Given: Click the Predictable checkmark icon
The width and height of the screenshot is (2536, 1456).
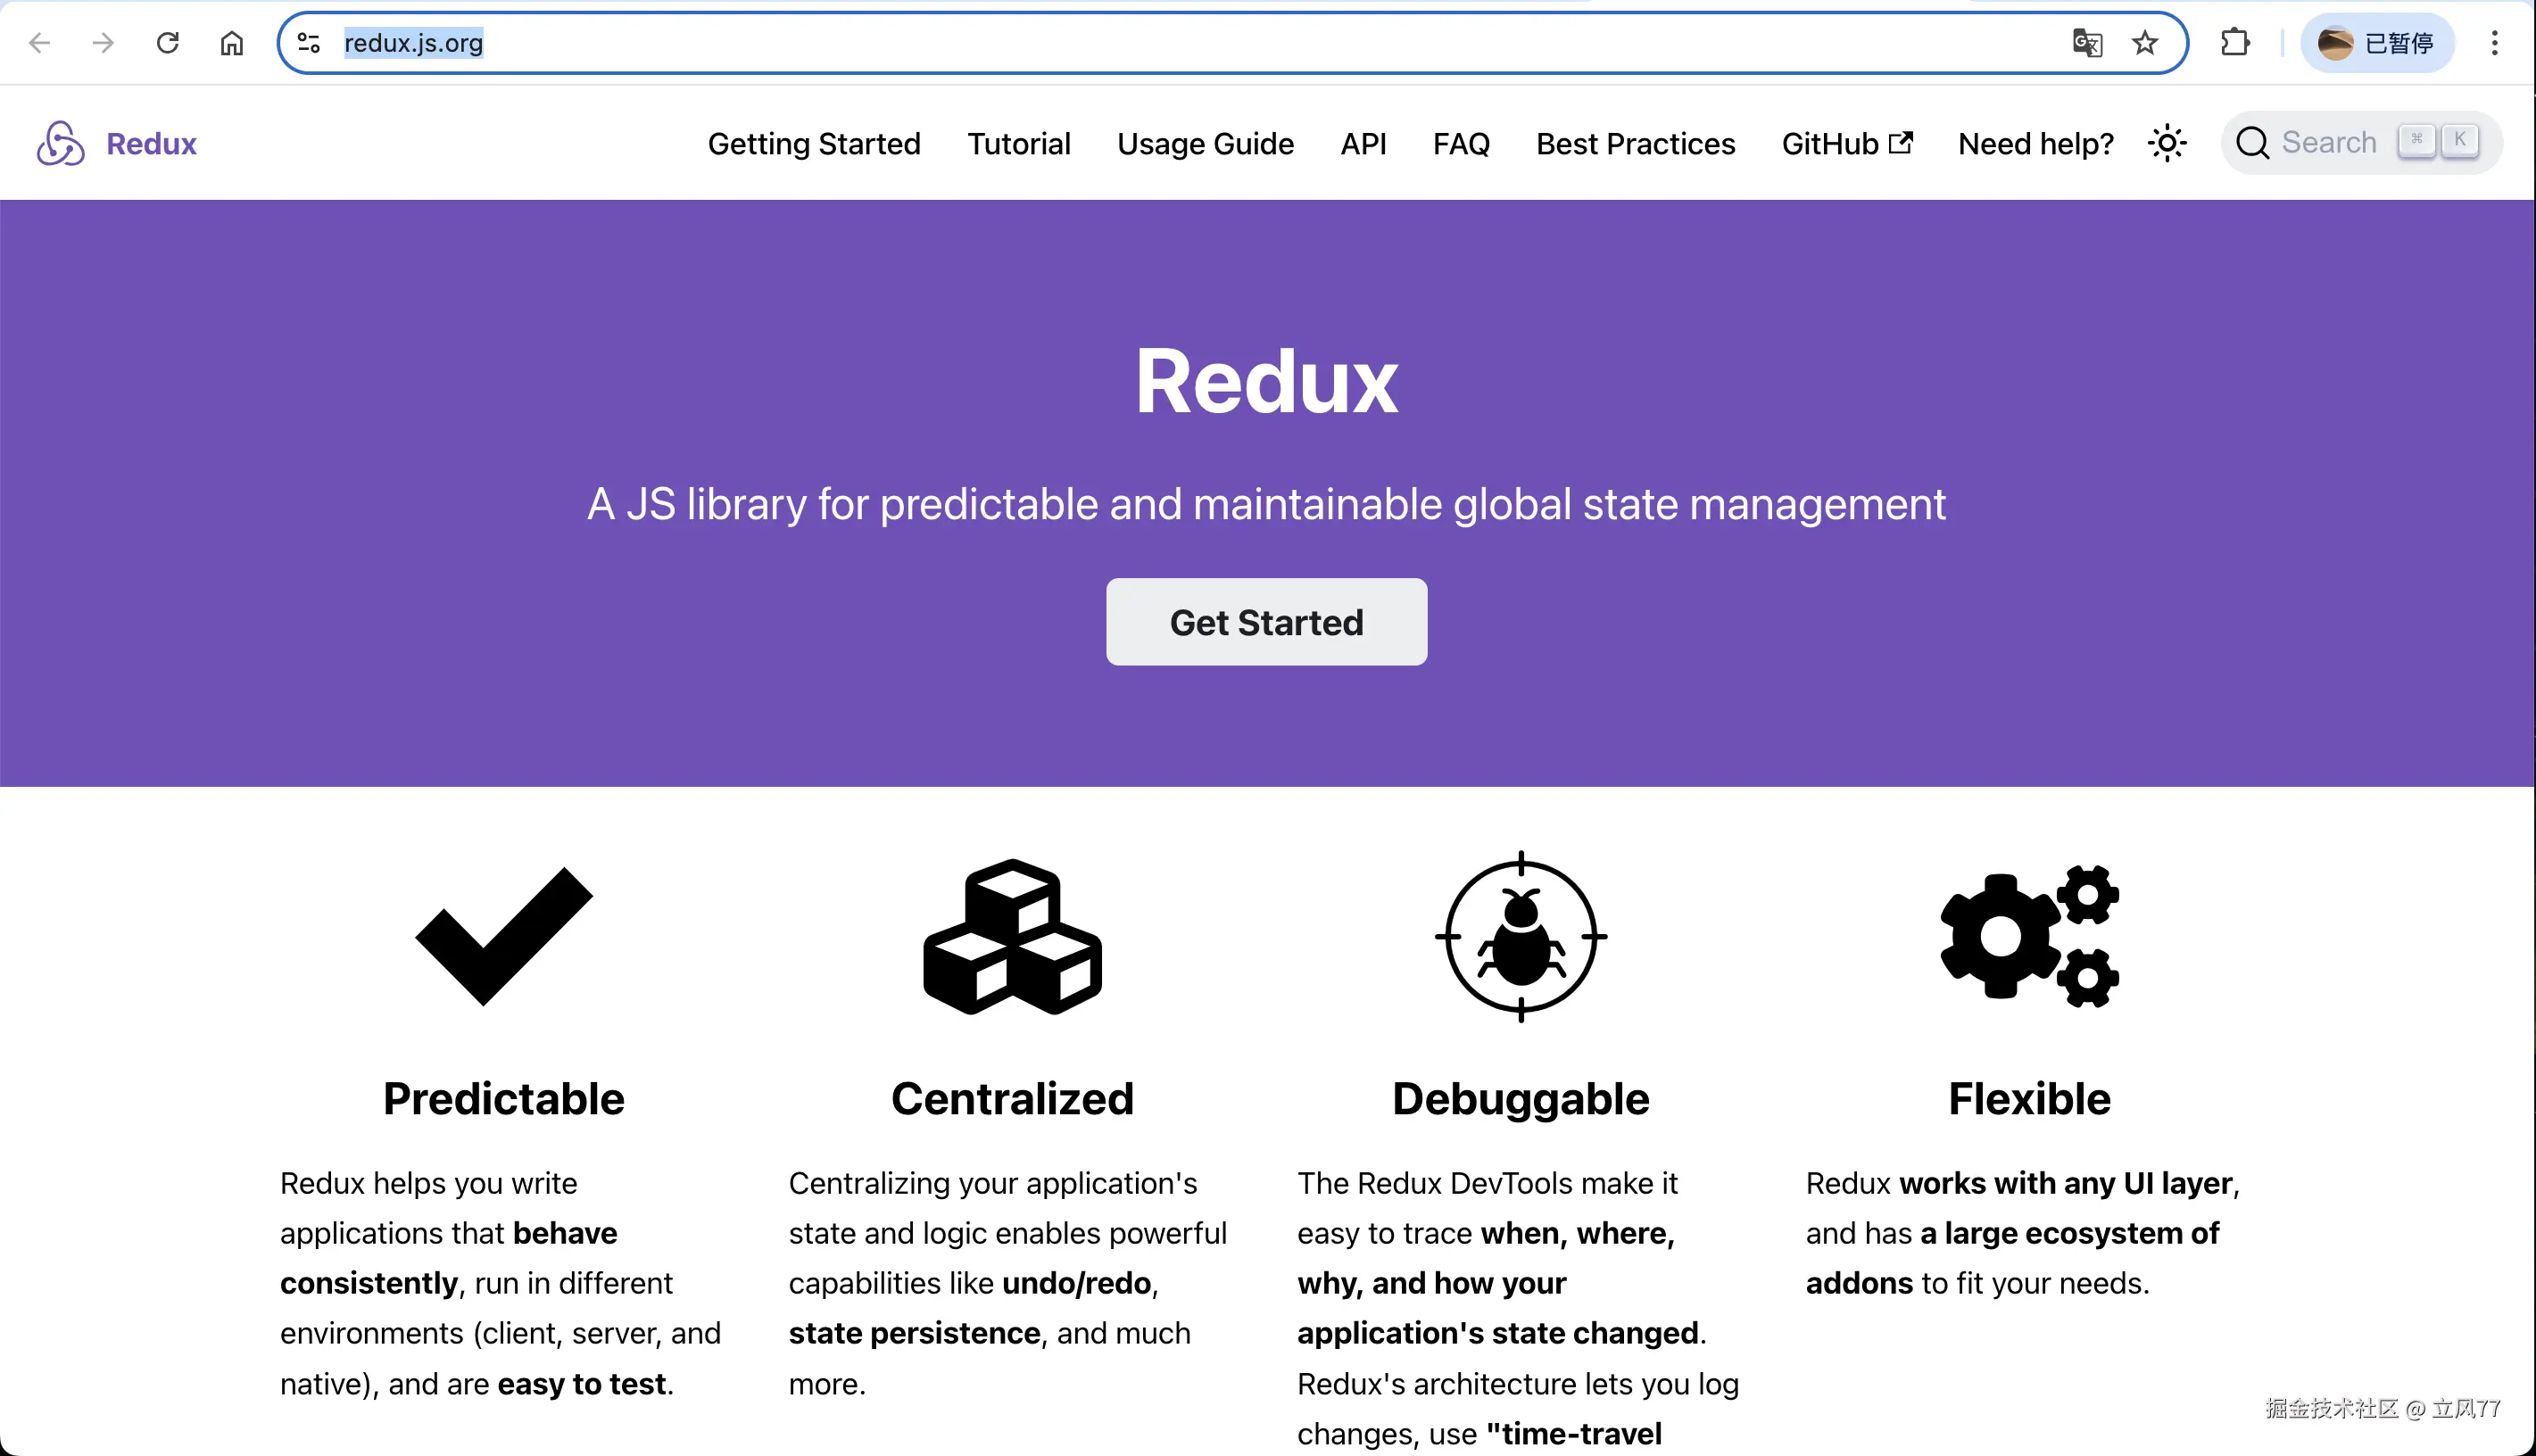Looking at the screenshot, I should [504, 936].
